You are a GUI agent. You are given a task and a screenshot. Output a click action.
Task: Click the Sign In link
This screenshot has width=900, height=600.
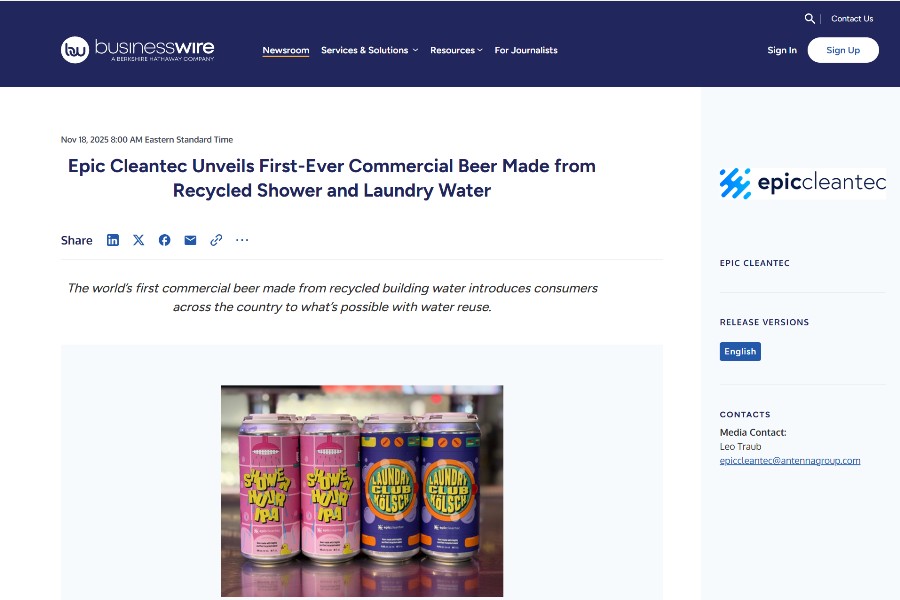782,50
